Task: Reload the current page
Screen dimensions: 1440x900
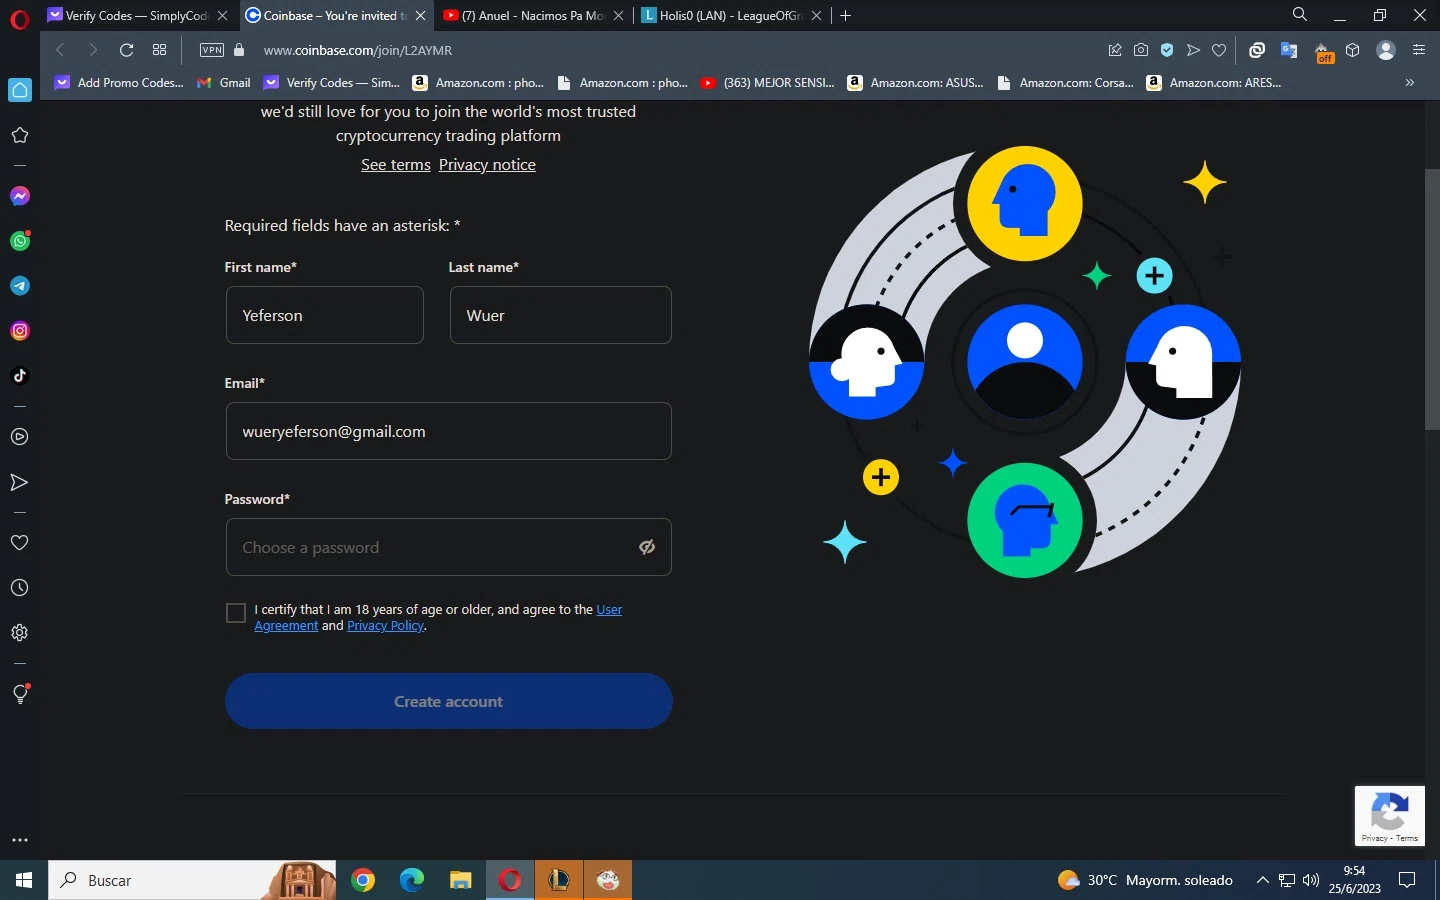Action: click(126, 50)
